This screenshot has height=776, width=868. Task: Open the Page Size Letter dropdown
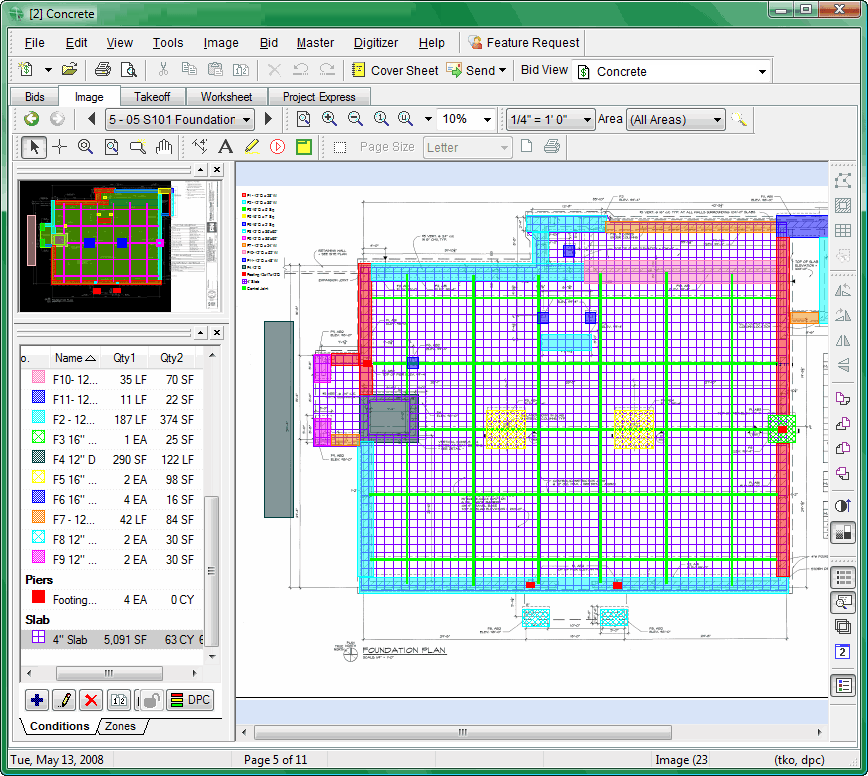[x=467, y=148]
